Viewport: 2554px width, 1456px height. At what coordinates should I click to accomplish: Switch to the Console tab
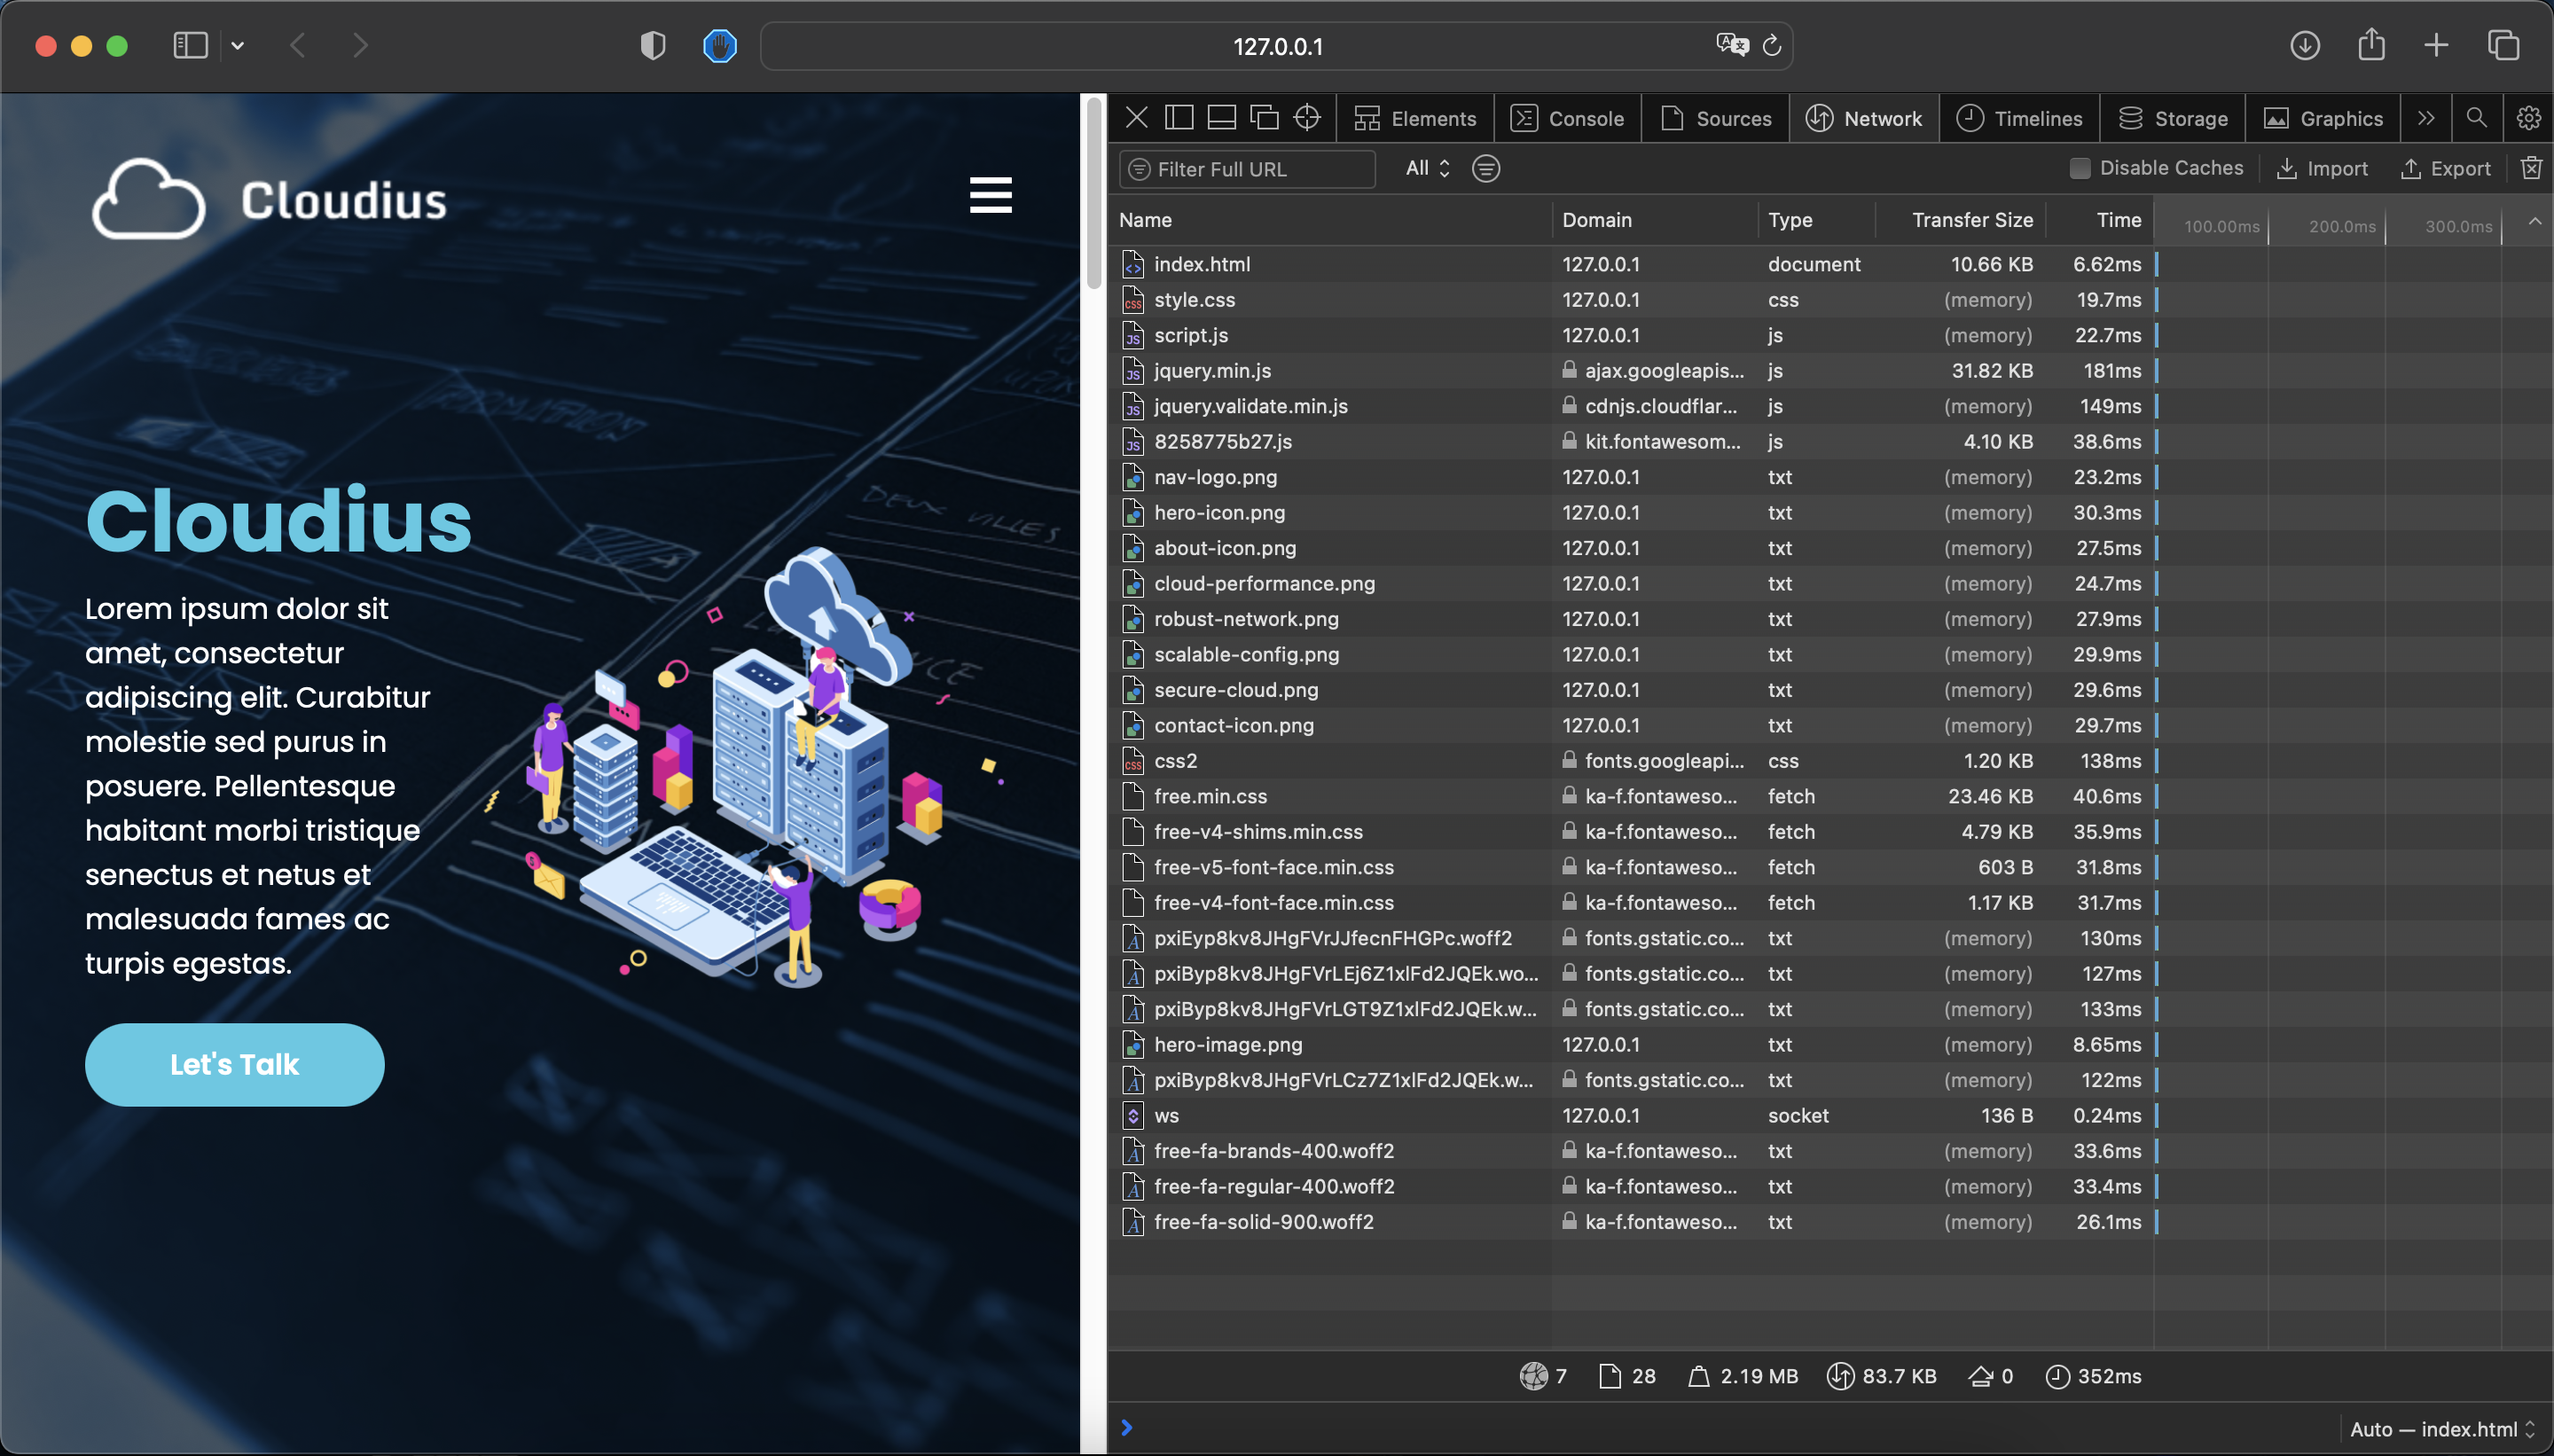pyautogui.click(x=1568, y=118)
